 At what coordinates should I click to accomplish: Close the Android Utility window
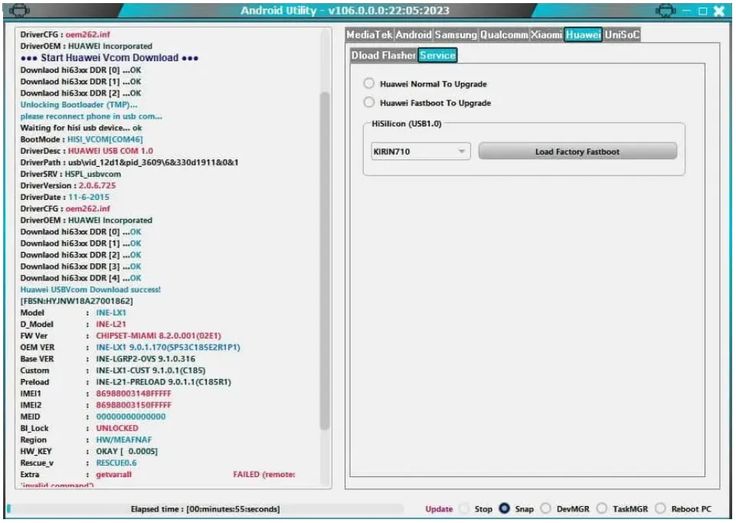point(718,11)
